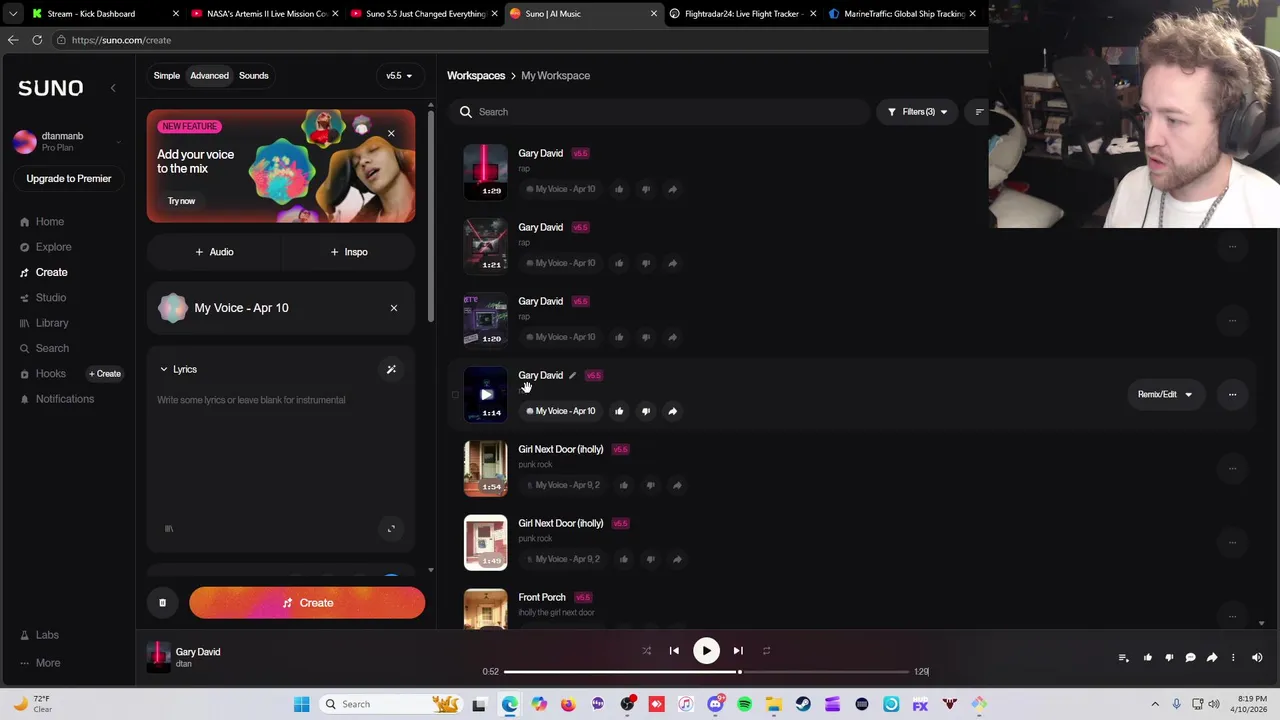Image resolution: width=1280 pixels, height=720 pixels.
Task: Toggle repeat in the player bar
Action: 766,651
